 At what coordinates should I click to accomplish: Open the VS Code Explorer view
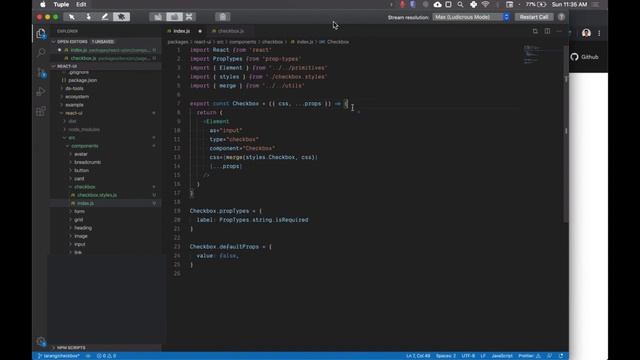pyautogui.click(x=41, y=33)
